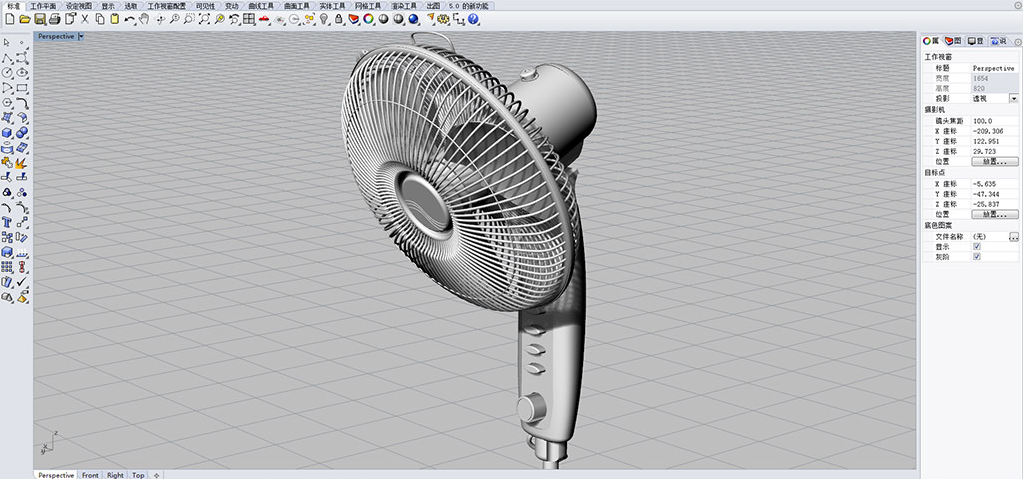Open the color wheel Object Properties icon
Viewport: 1023px width, 479px height.
369,19
